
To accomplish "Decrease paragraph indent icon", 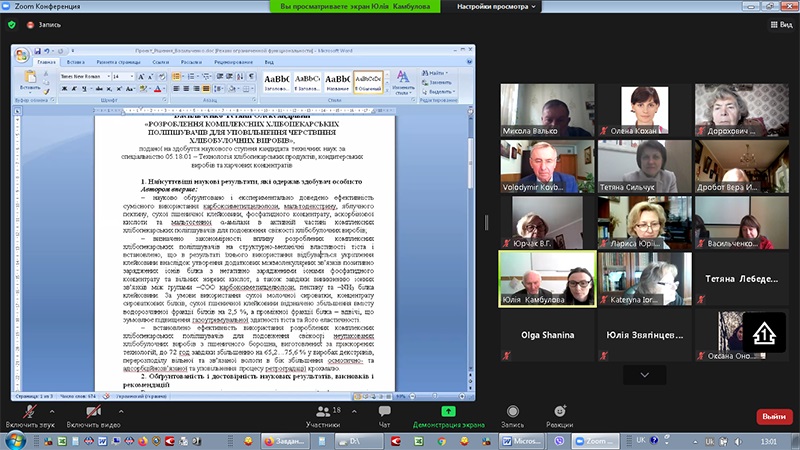I will pos(220,77).
